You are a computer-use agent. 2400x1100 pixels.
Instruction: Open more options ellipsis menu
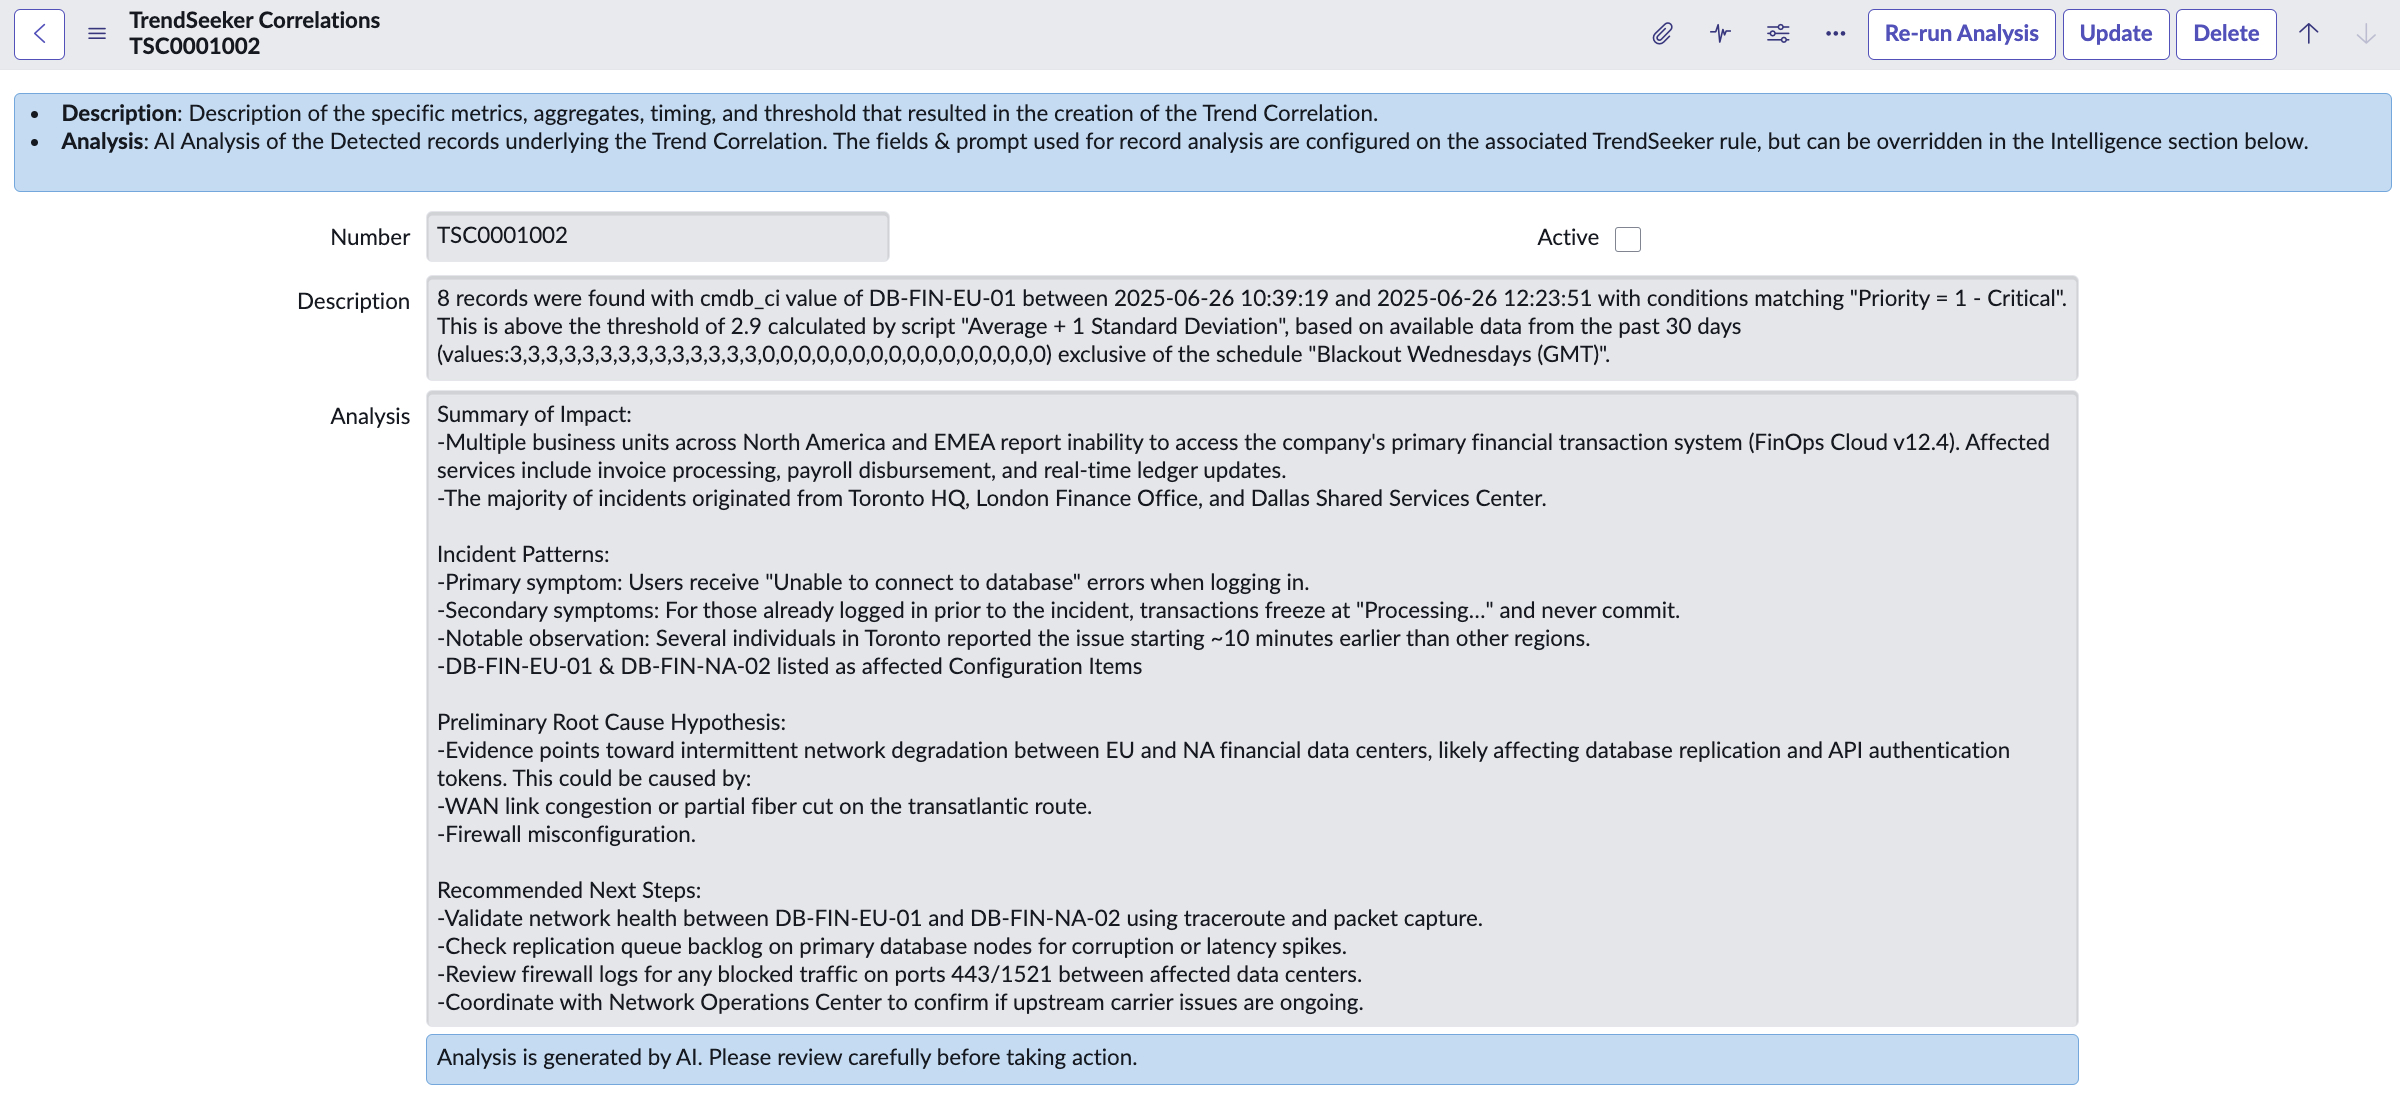[x=1835, y=34]
